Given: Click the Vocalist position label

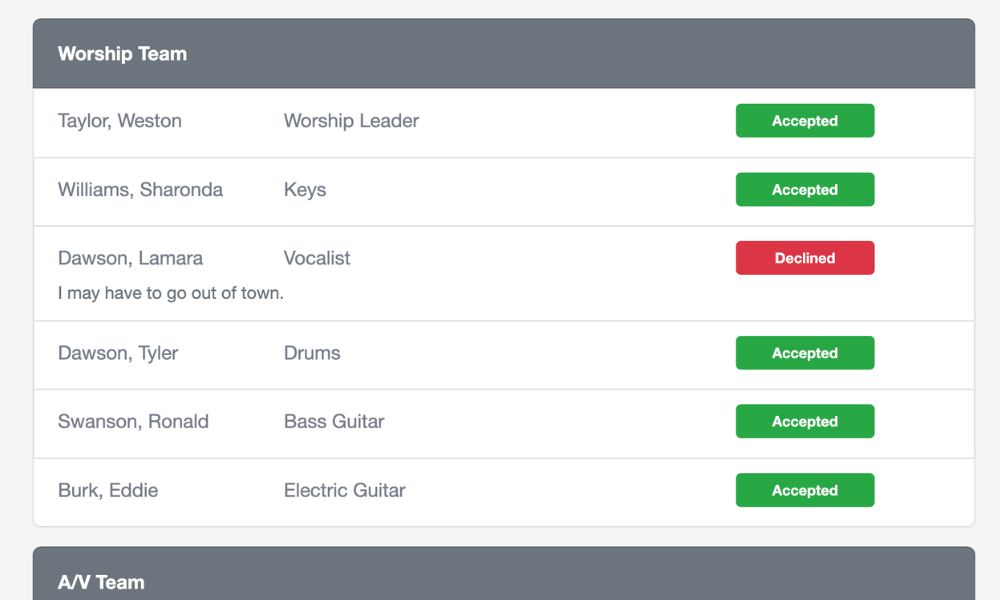Looking at the screenshot, I should [317, 258].
